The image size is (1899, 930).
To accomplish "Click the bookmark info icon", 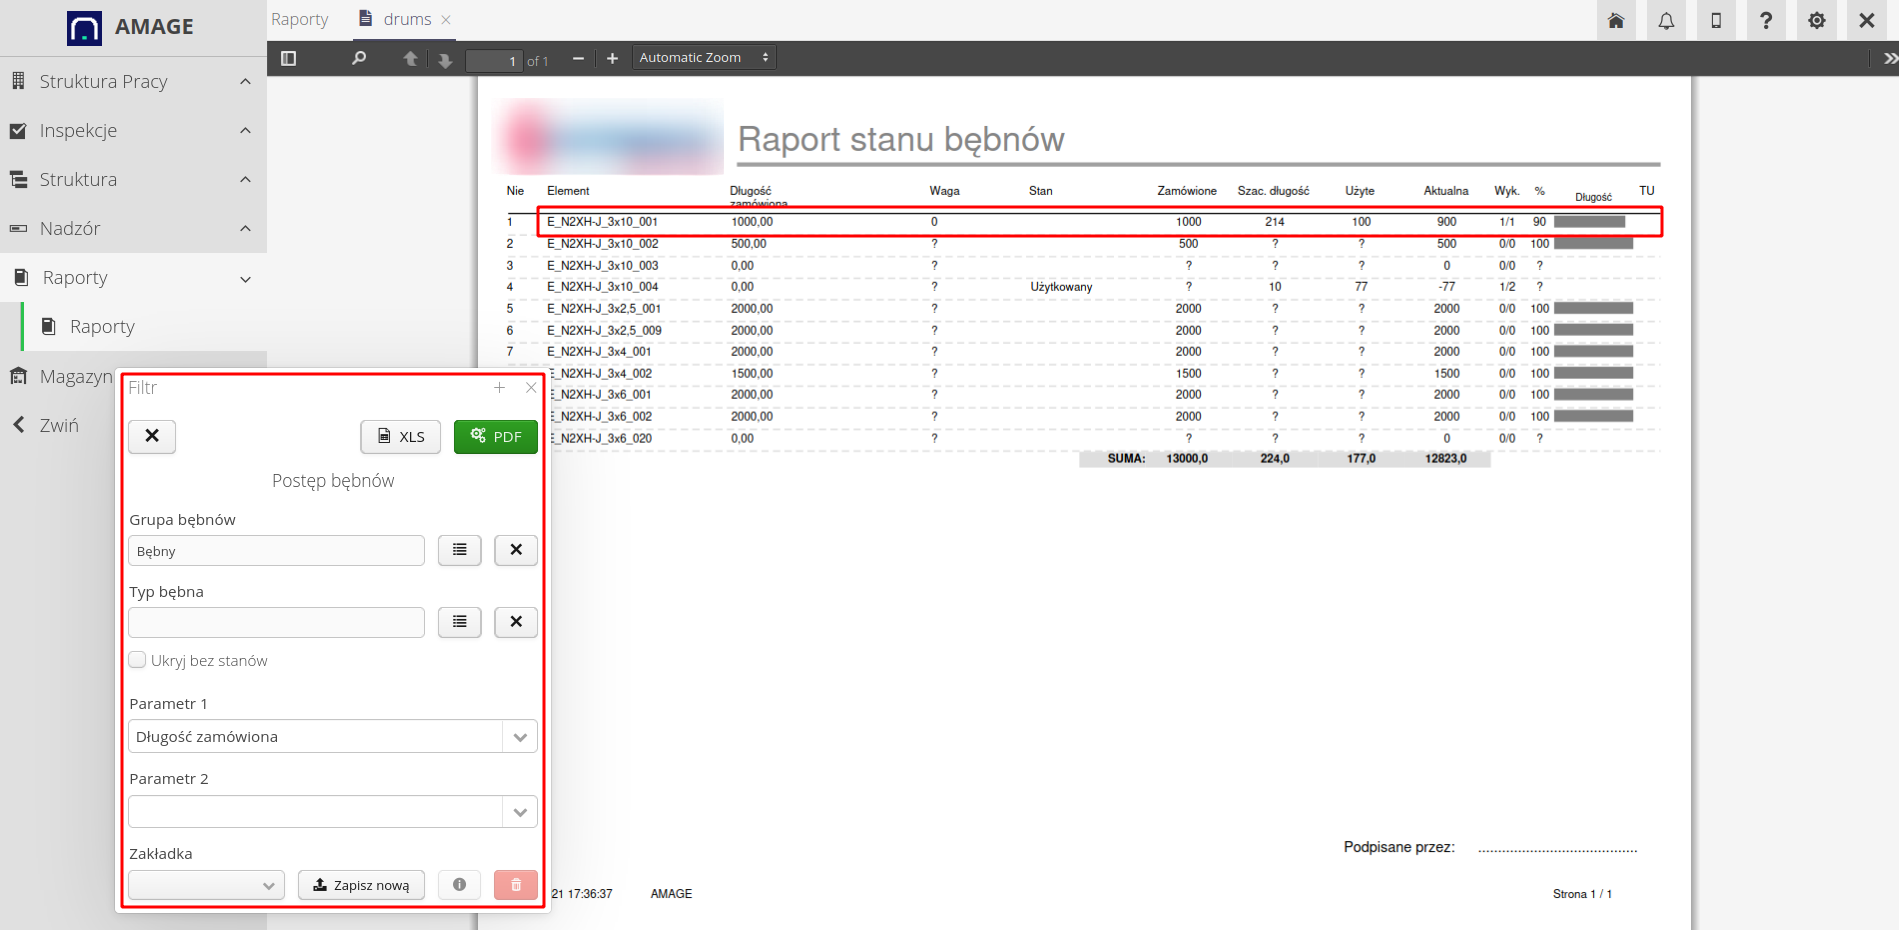I will pyautogui.click(x=459, y=885).
